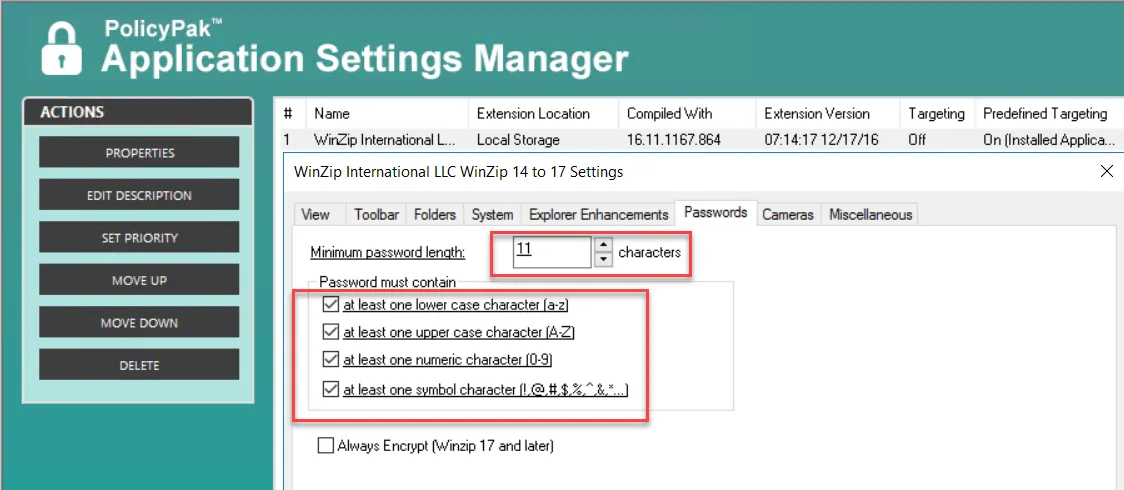Close the WinZip settings dialog
Screen dimensions: 1124x490
tap(1106, 171)
